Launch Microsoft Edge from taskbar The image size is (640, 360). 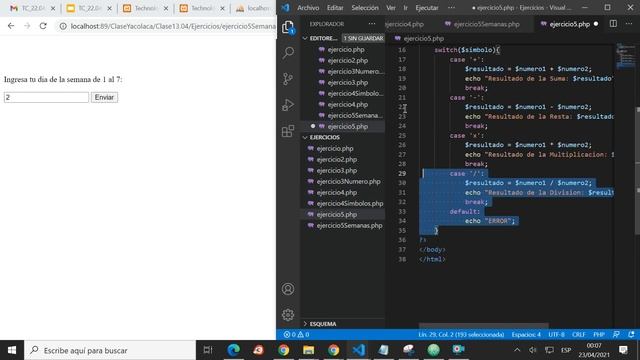(x=233, y=350)
